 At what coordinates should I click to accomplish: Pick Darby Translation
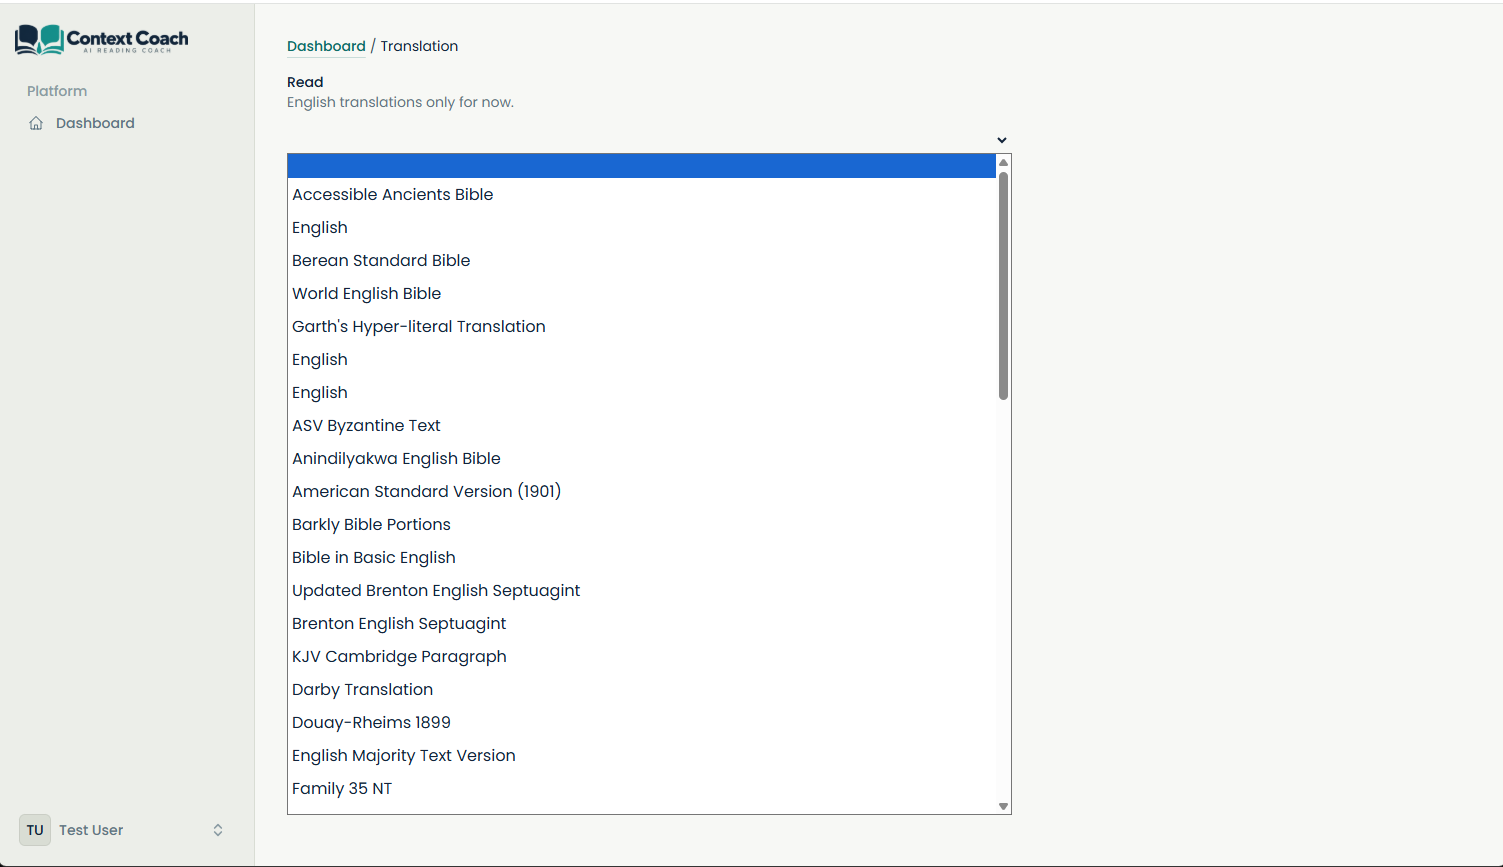tap(641, 690)
